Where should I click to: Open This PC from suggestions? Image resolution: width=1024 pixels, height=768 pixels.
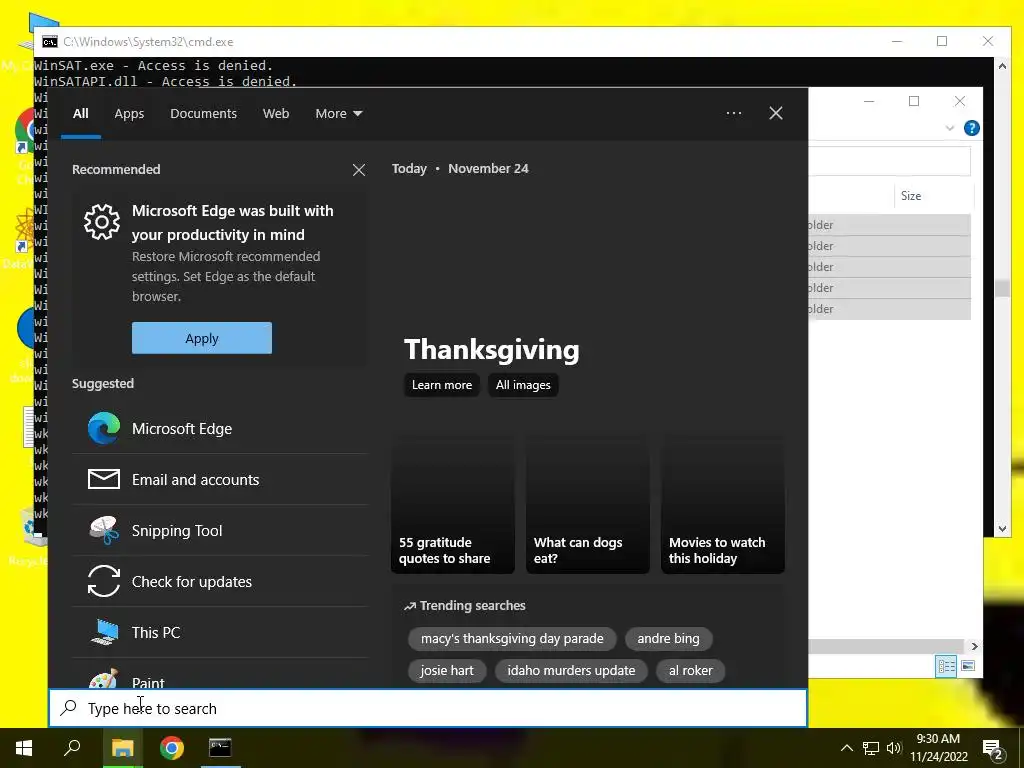(x=220, y=632)
